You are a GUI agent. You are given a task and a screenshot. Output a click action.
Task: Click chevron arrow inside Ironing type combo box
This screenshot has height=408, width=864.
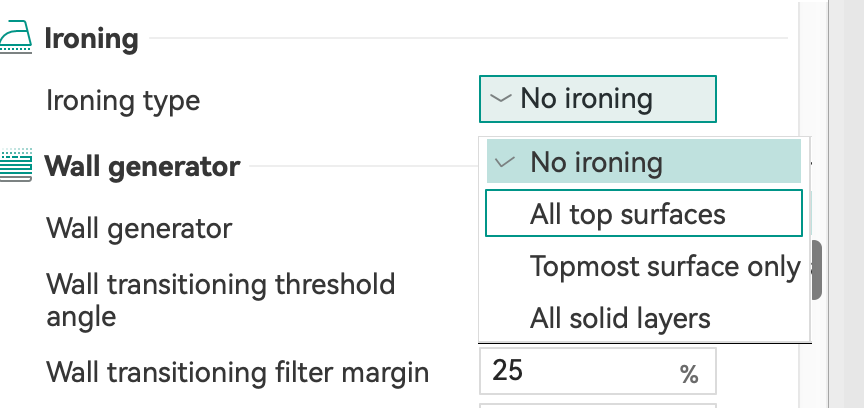tap(500, 99)
